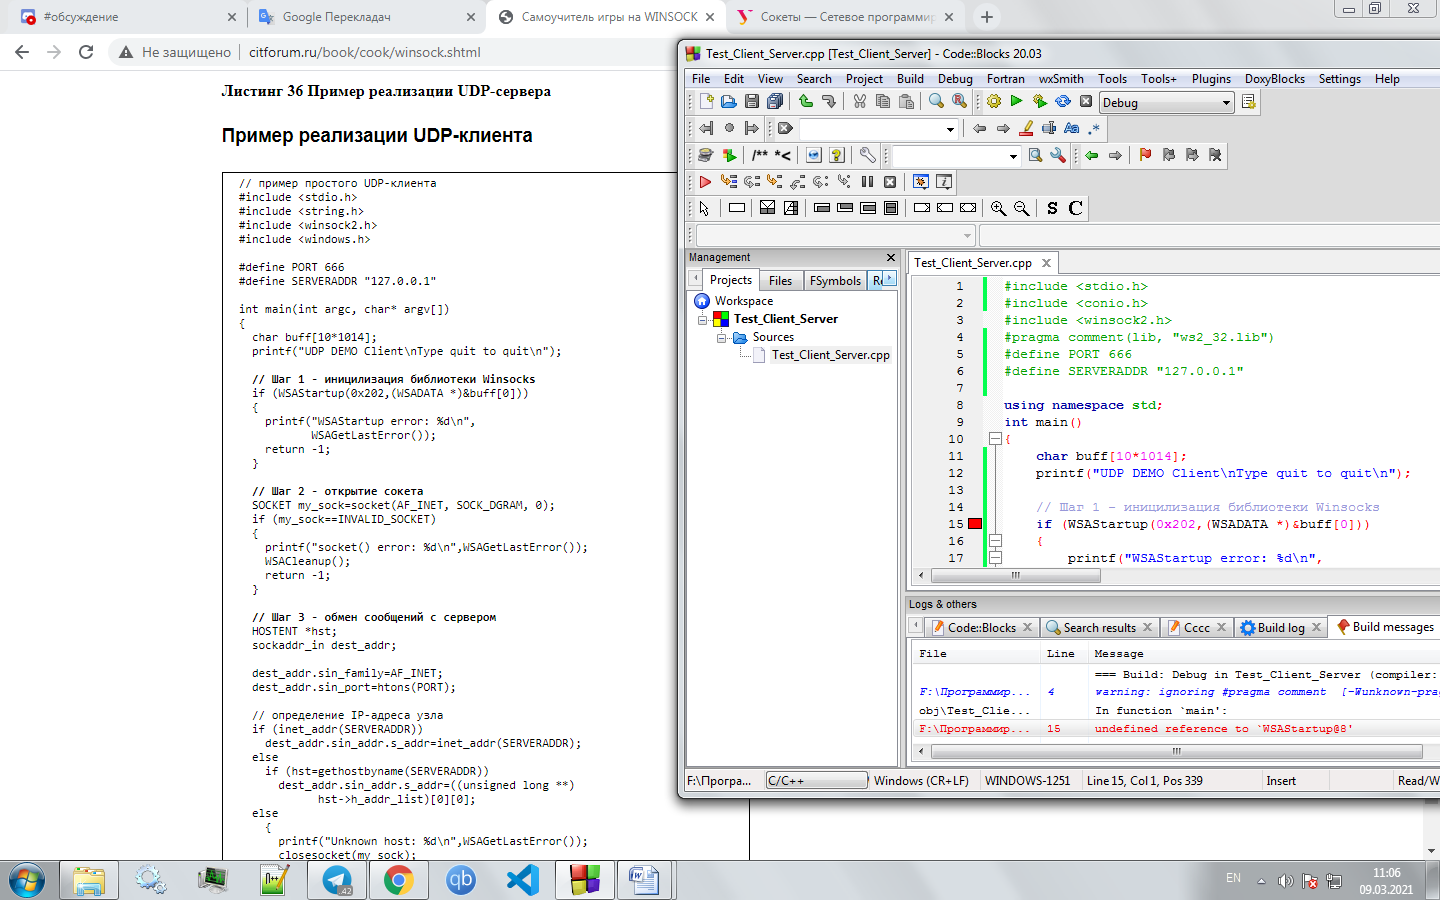Open the Debugging windows bug icon
The height and width of the screenshot is (900, 1440).
(921, 182)
